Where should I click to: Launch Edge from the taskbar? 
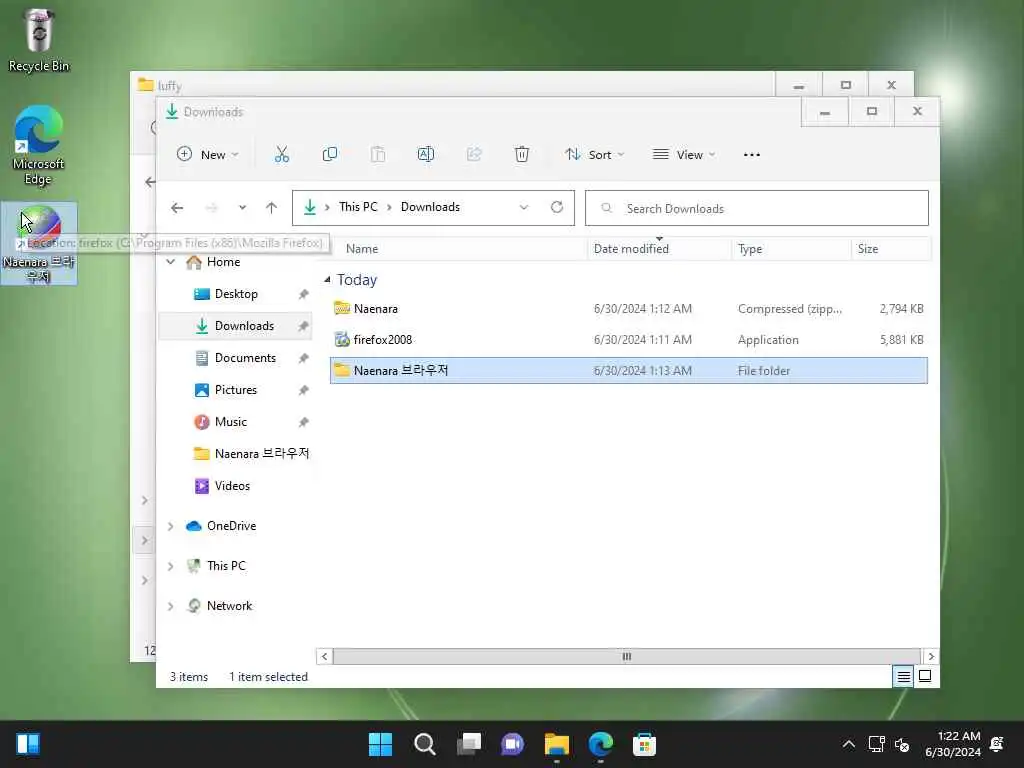point(600,744)
